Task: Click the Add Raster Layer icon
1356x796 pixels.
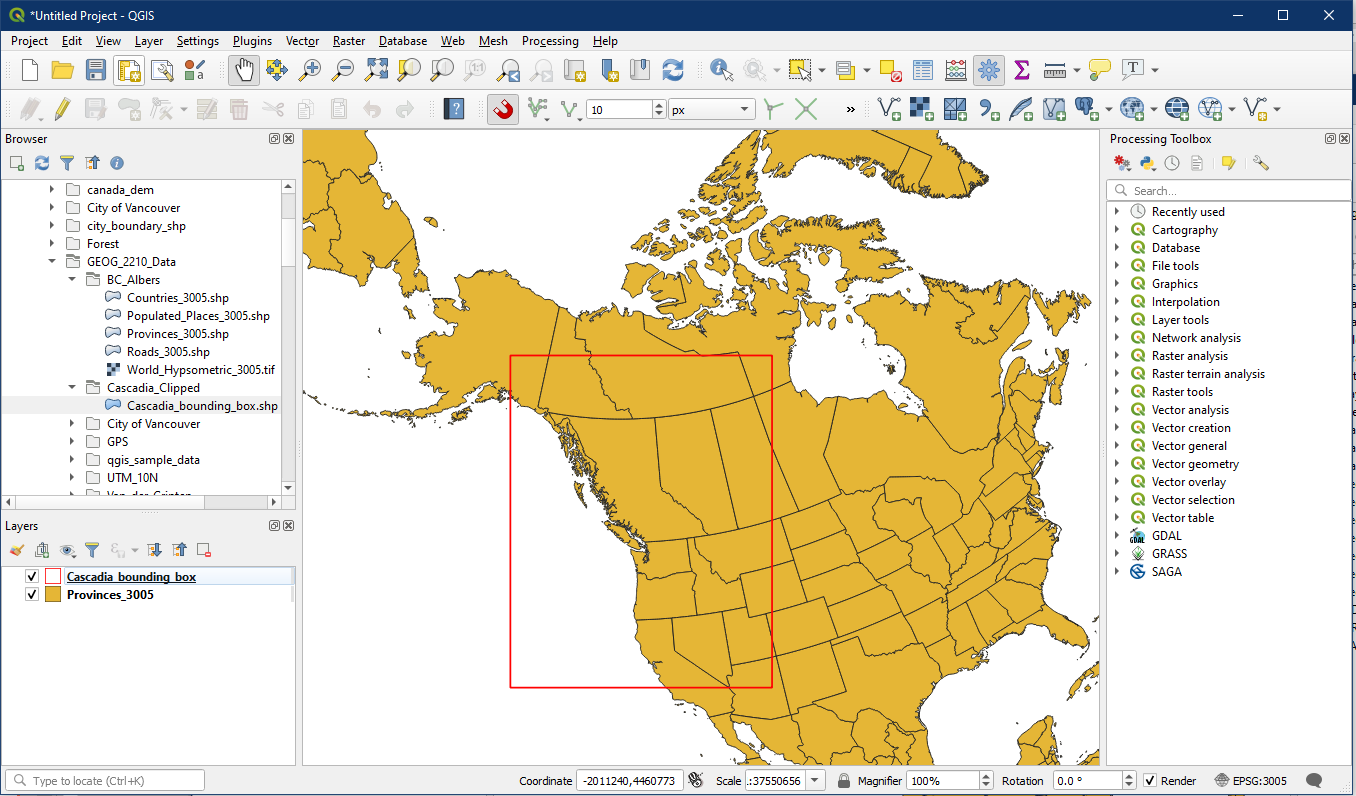Action: [x=923, y=109]
